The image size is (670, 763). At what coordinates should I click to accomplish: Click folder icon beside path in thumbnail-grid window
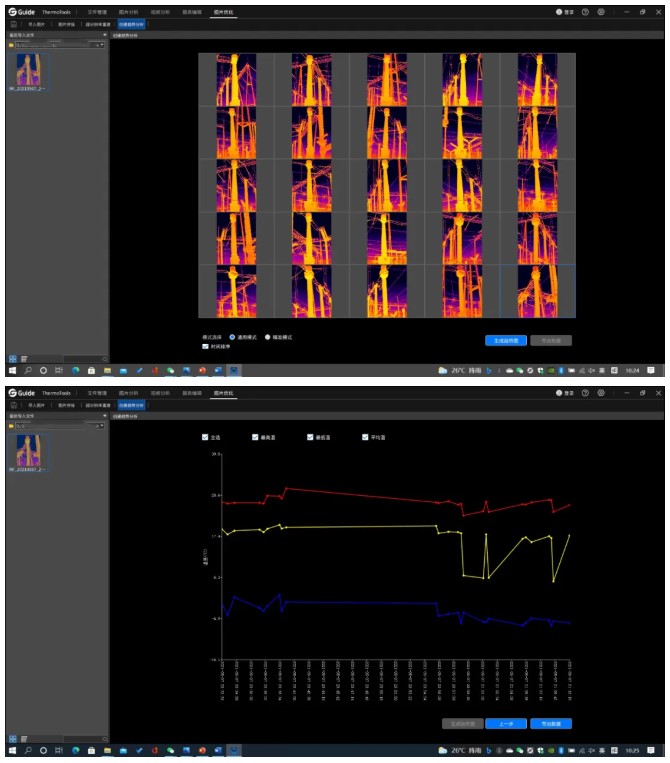point(11,45)
